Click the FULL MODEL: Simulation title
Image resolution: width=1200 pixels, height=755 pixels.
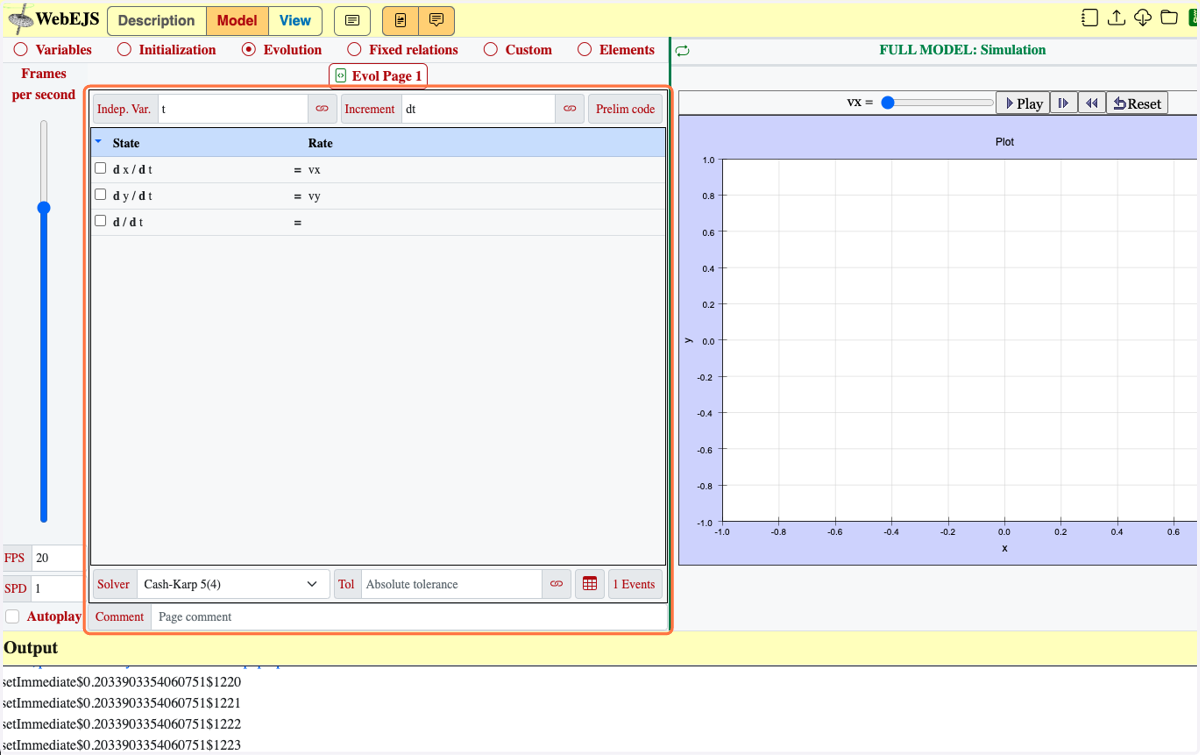[962, 50]
